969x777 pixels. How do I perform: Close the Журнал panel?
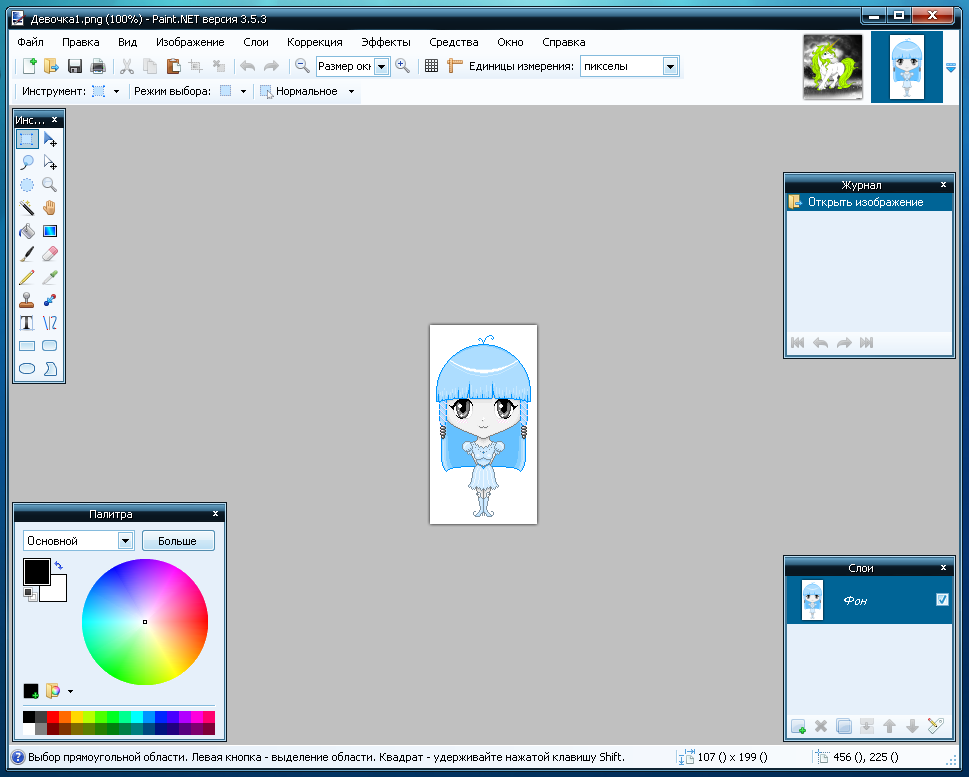pos(943,185)
